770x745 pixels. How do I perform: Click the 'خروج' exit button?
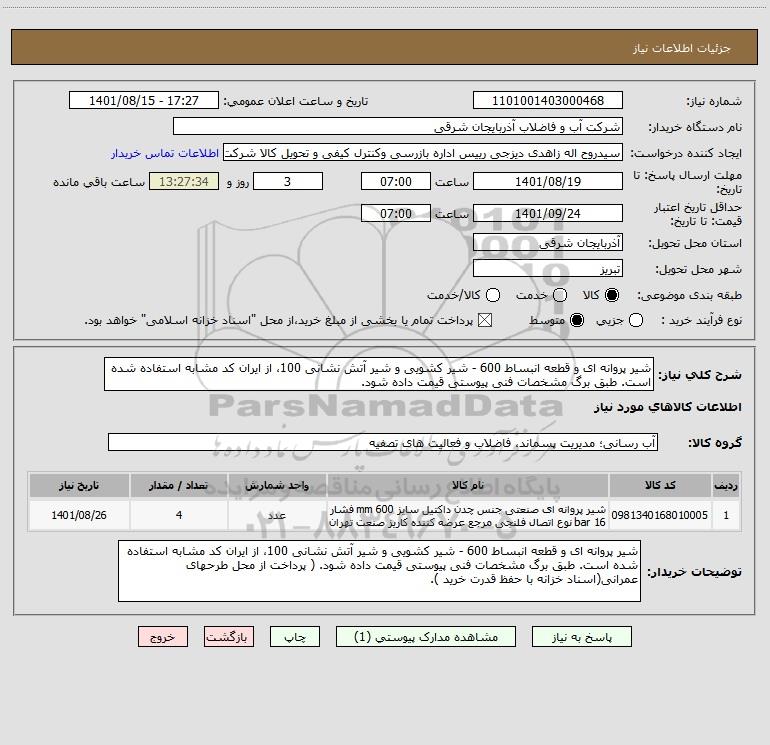point(163,637)
